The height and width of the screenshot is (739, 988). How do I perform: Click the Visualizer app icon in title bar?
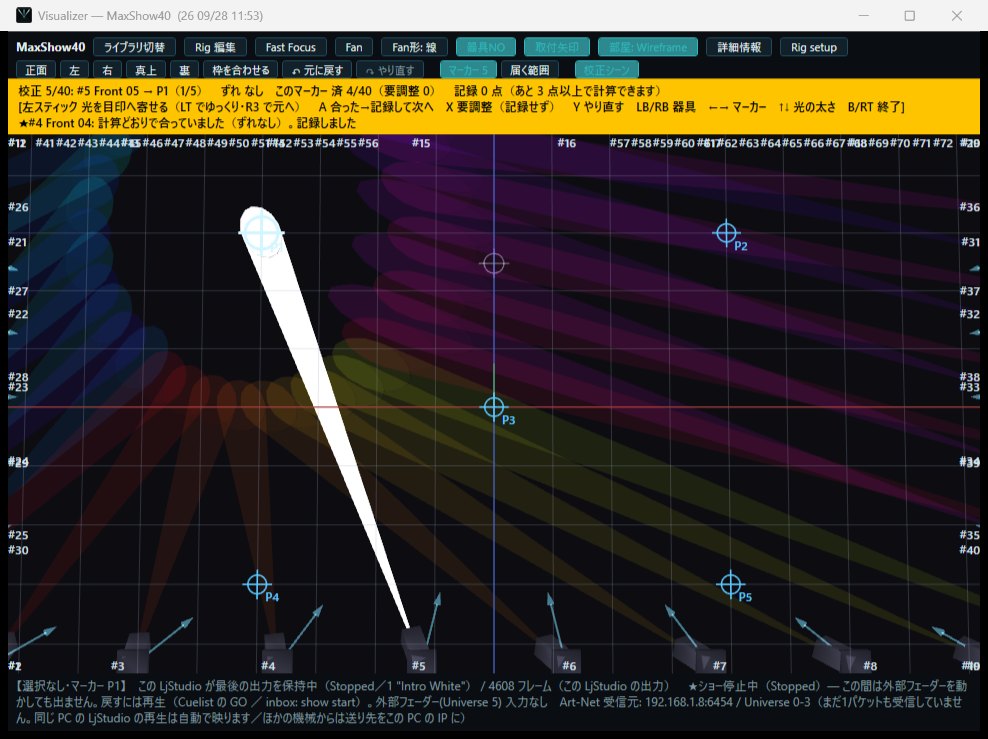(24, 15)
